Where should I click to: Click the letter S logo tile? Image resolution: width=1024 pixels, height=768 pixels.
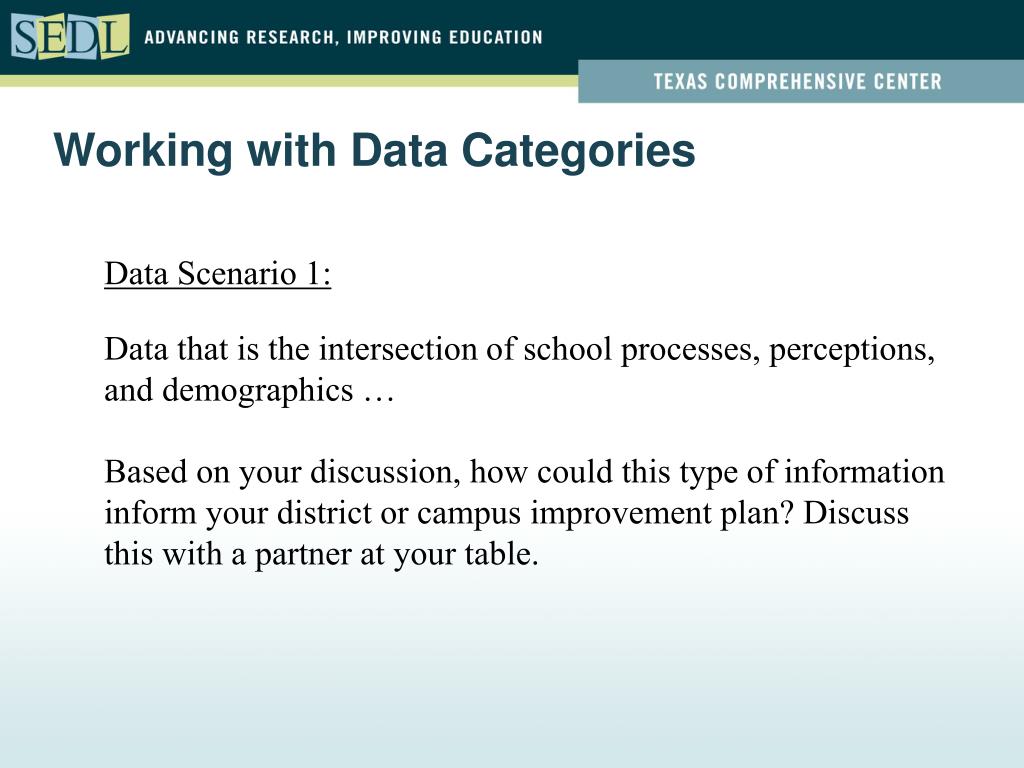point(25,38)
